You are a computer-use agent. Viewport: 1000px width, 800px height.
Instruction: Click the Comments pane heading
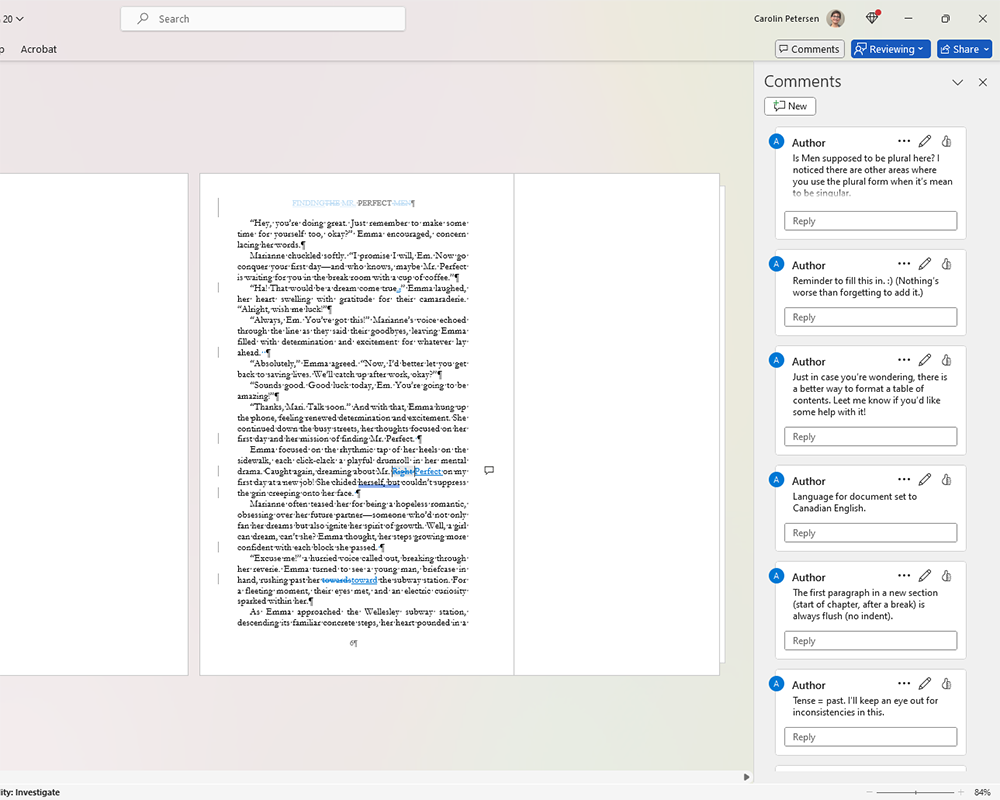pyautogui.click(x=802, y=82)
